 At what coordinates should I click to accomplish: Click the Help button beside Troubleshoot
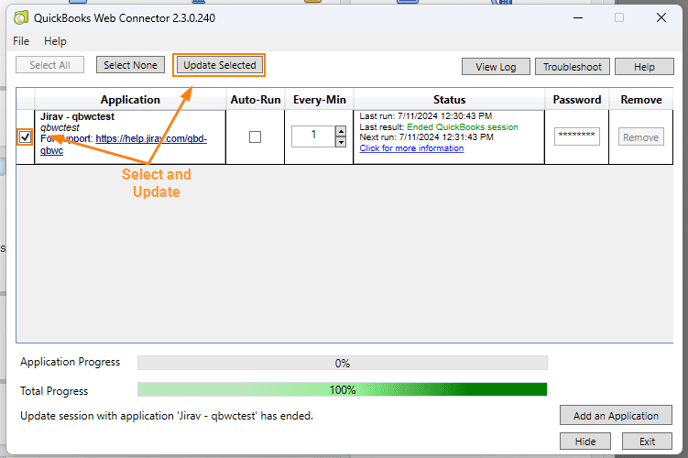pos(644,67)
